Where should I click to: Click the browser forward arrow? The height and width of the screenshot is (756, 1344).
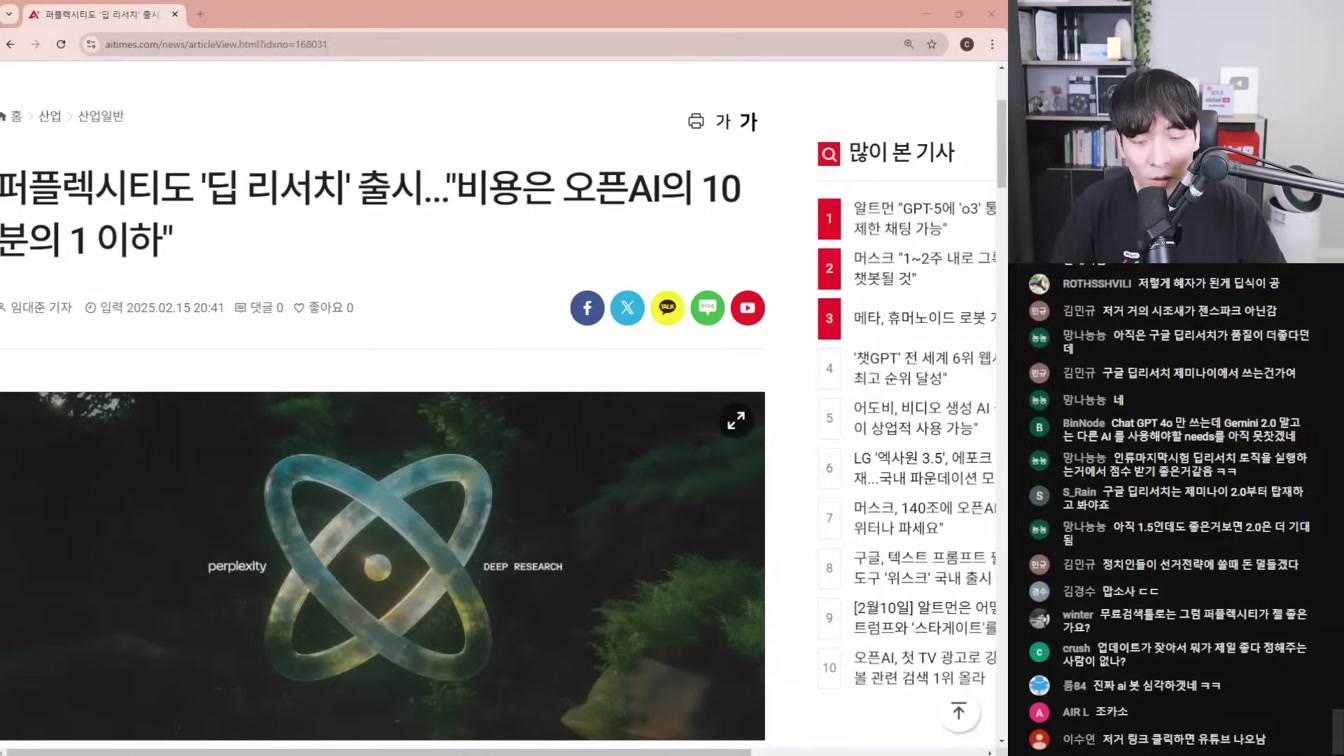point(35,44)
